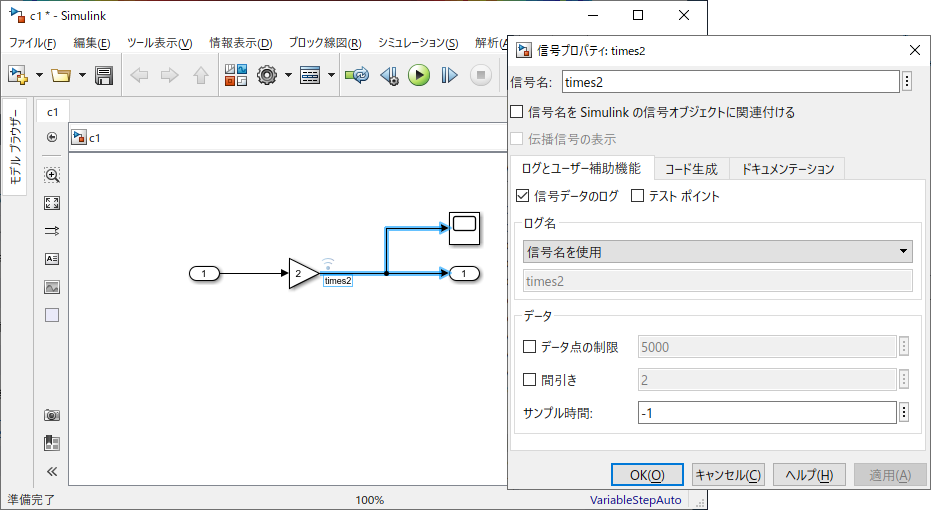Expand the Open folder dropdown arrow
Image resolution: width=933 pixels, height=511 pixels.
[82, 75]
